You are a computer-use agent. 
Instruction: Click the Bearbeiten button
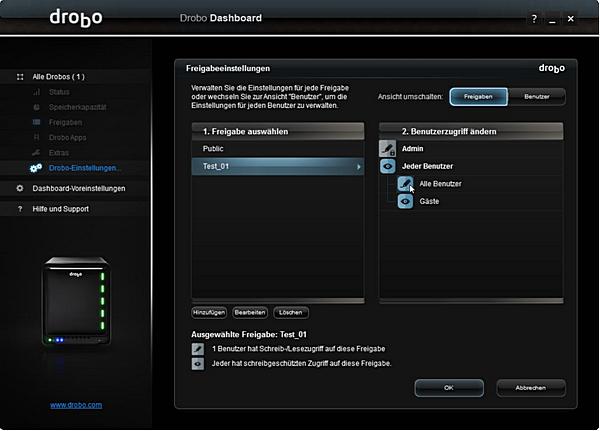coord(250,312)
